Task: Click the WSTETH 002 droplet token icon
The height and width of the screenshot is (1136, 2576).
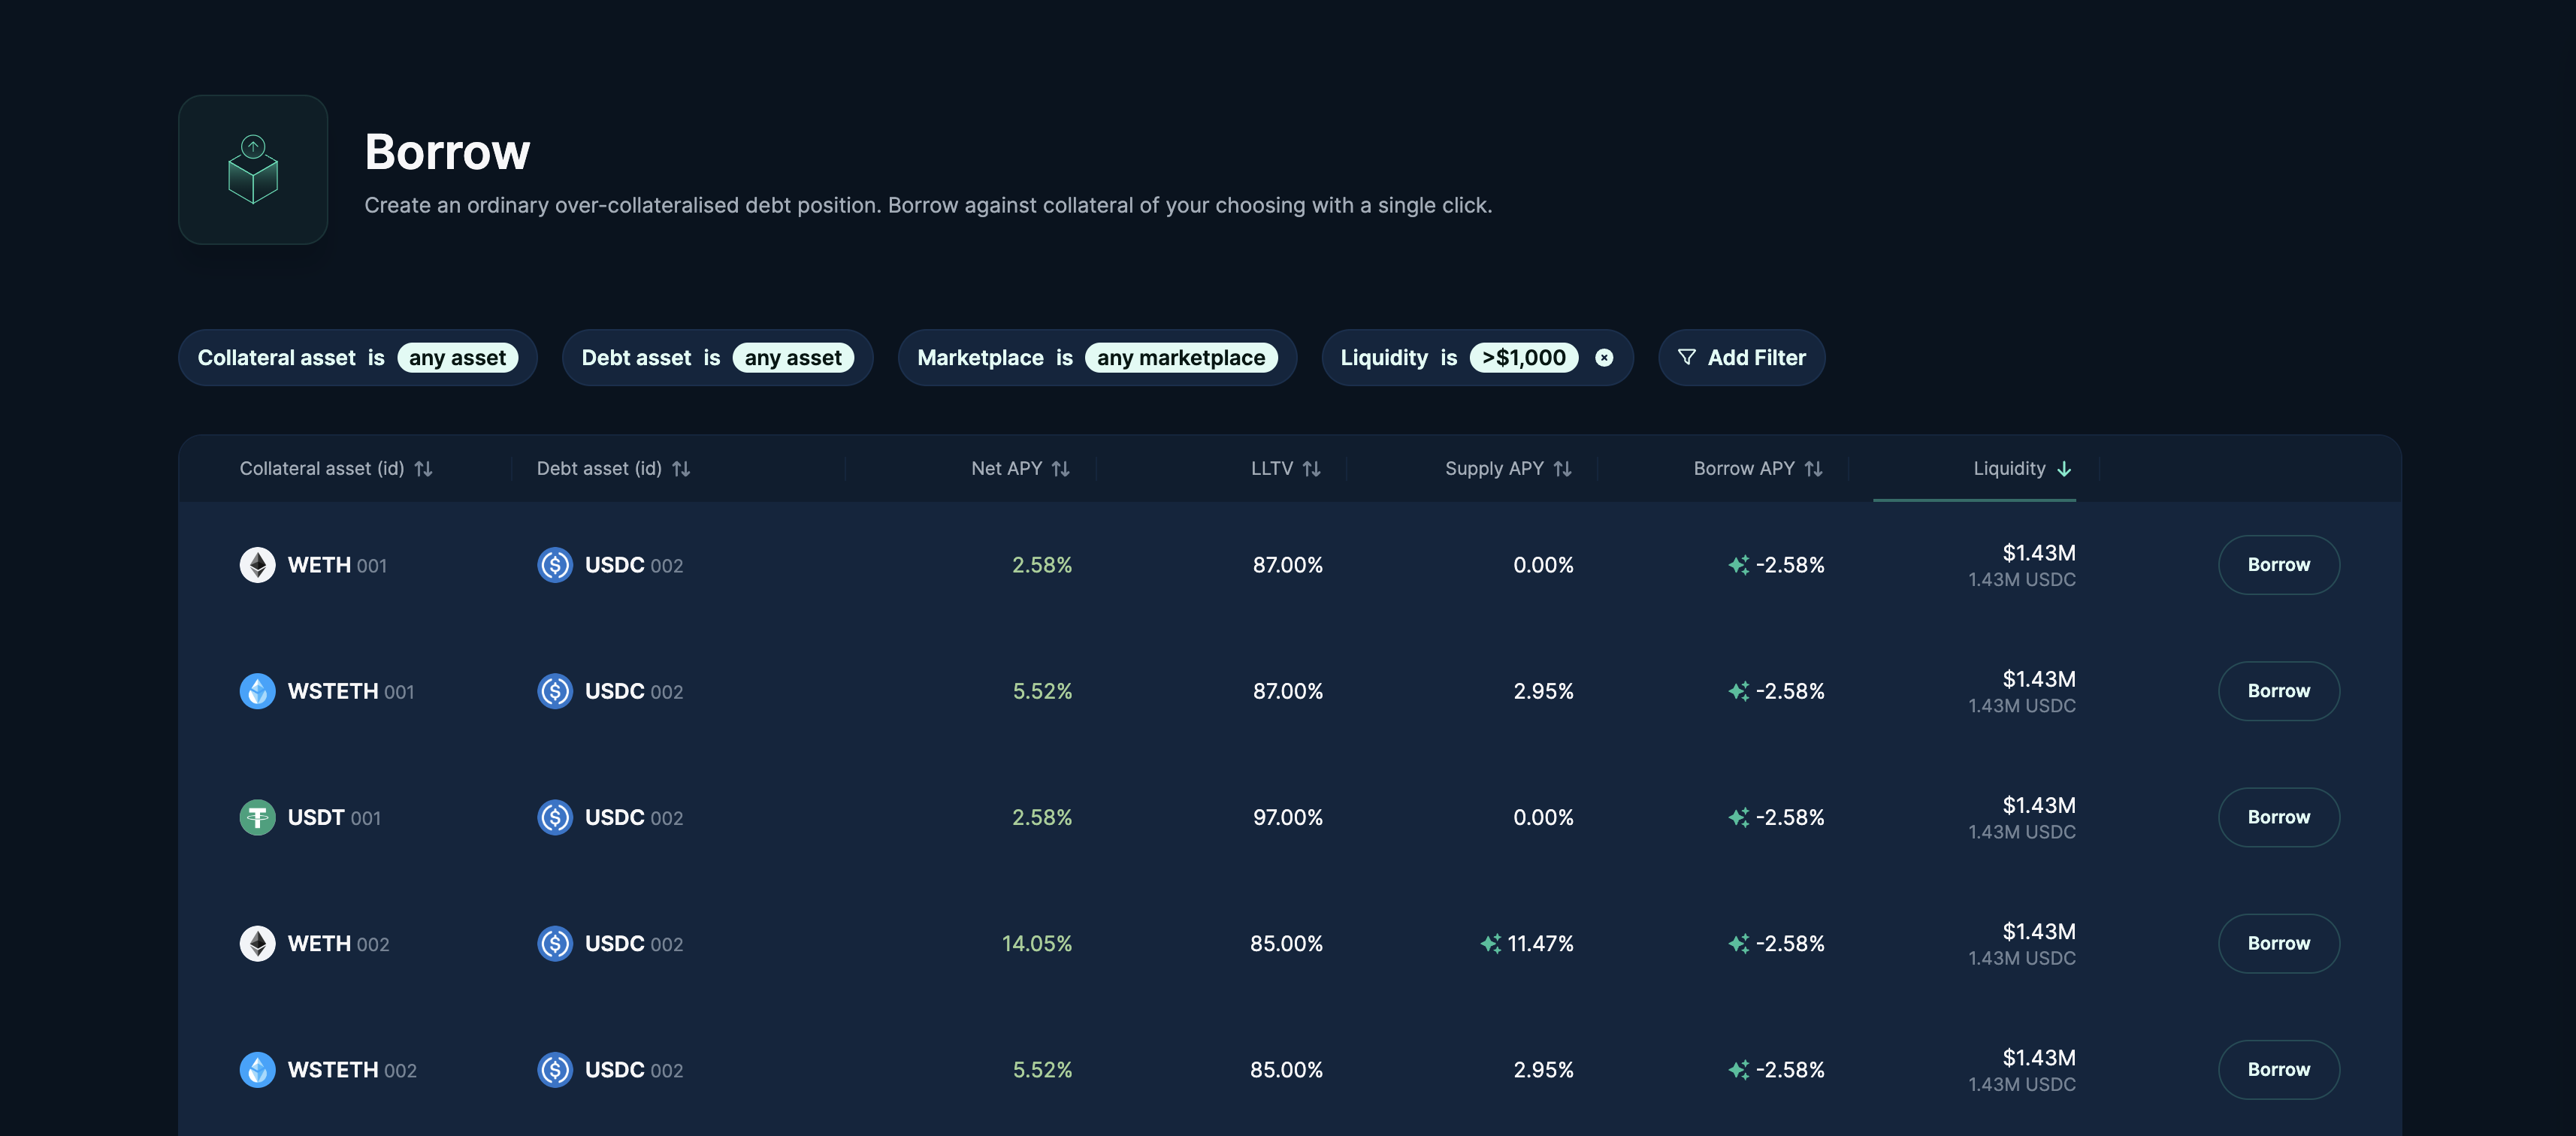Action: tap(258, 1069)
